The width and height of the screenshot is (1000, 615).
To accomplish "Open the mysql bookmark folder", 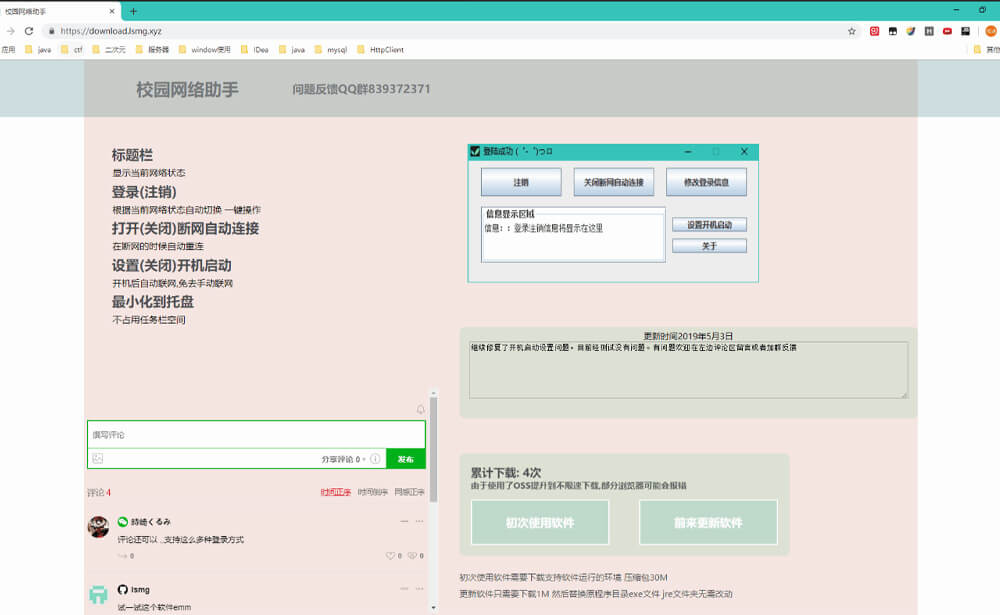I will tap(335, 49).
